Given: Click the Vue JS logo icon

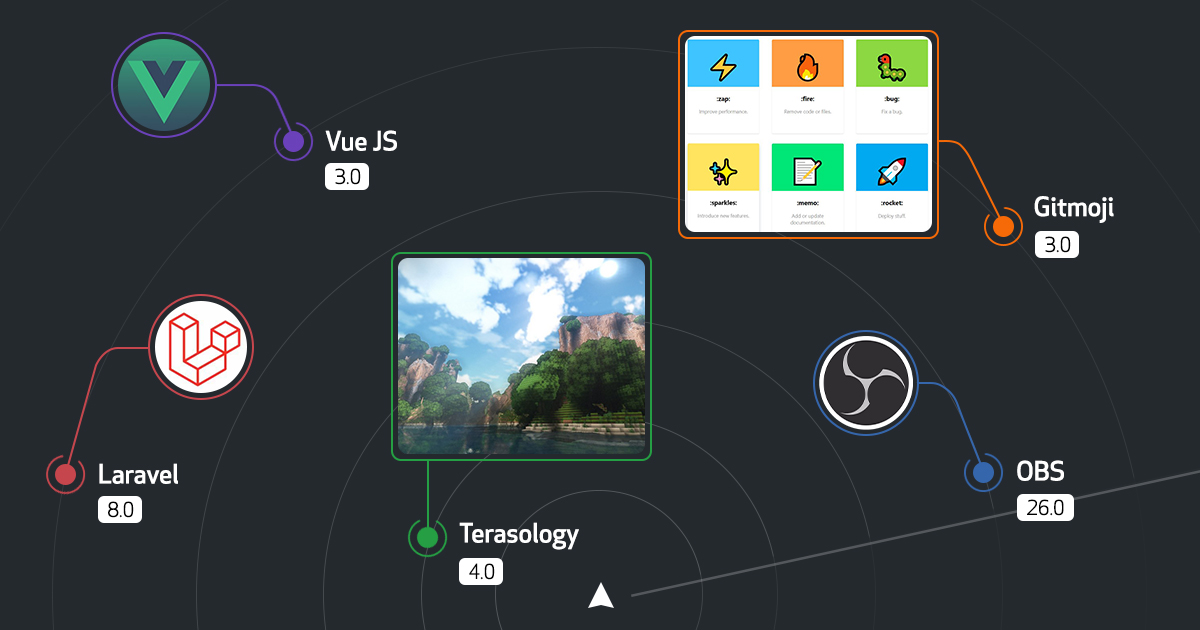Looking at the screenshot, I should (163, 84).
